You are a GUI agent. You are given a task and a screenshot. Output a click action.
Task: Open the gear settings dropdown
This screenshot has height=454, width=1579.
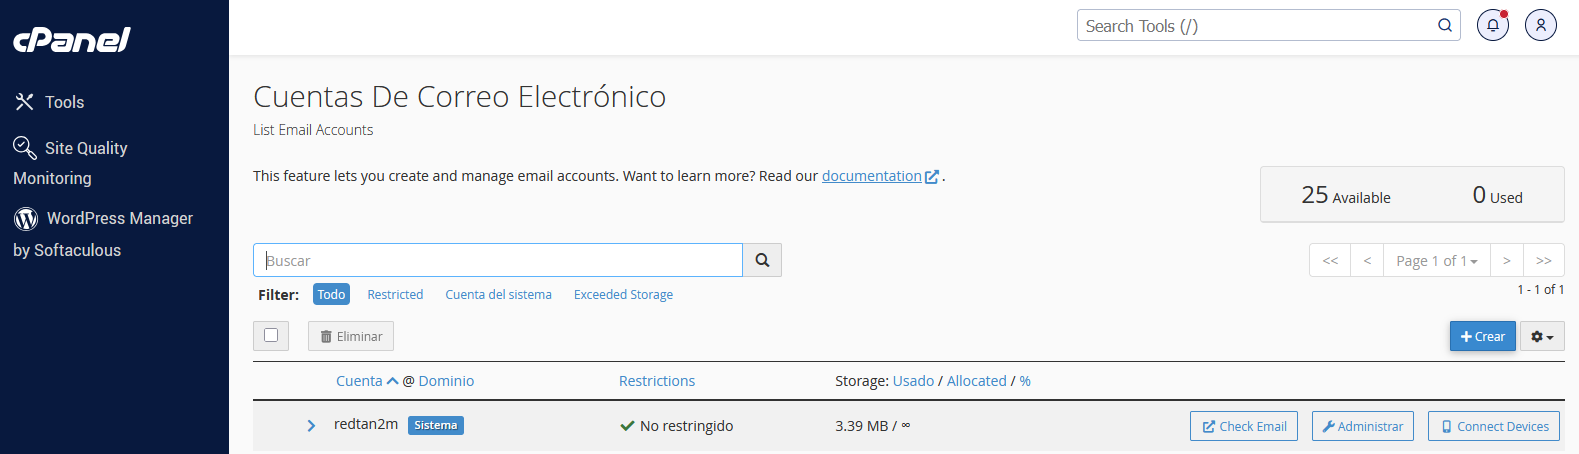(x=1542, y=337)
